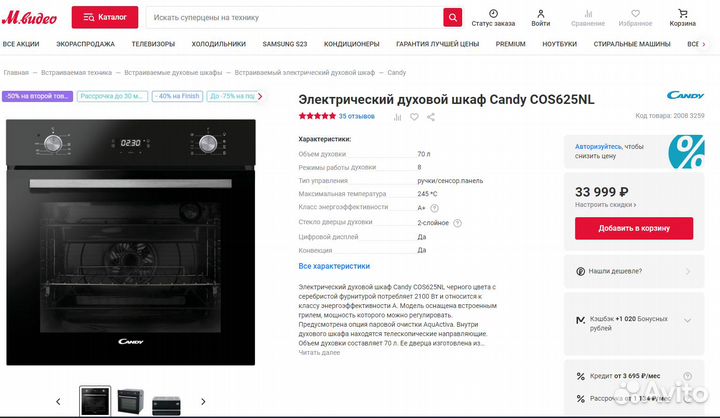Focus the search field for deals
Viewport: 720px width, 418px height.
[x=294, y=17]
